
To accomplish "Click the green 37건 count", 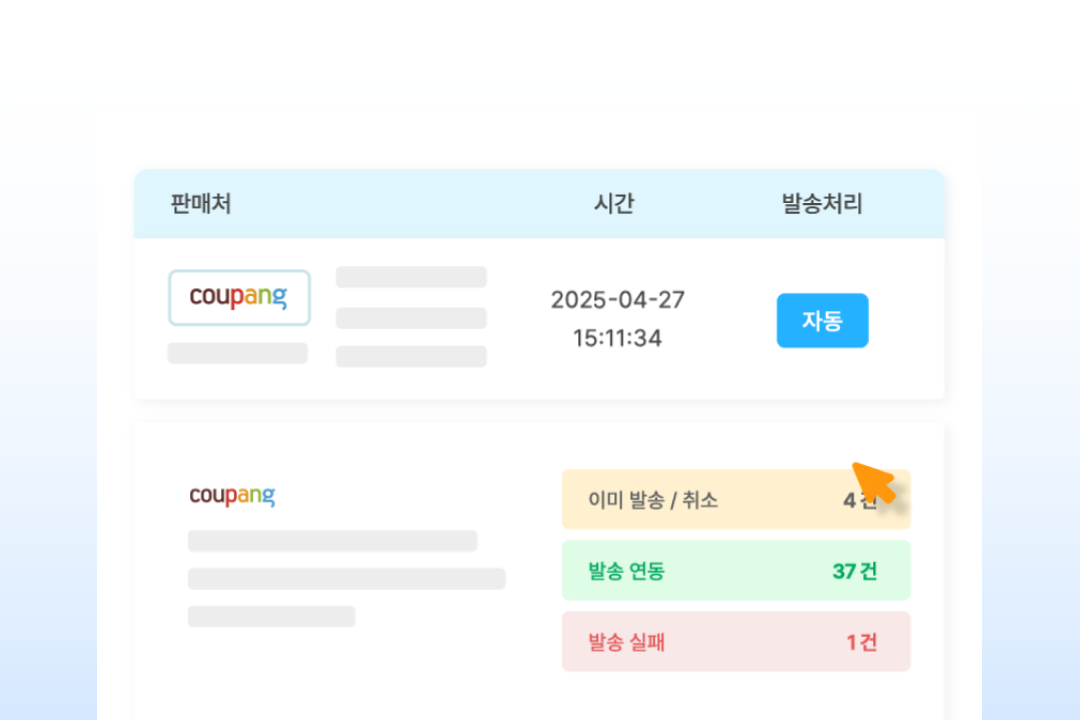I will [x=854, y=571].
